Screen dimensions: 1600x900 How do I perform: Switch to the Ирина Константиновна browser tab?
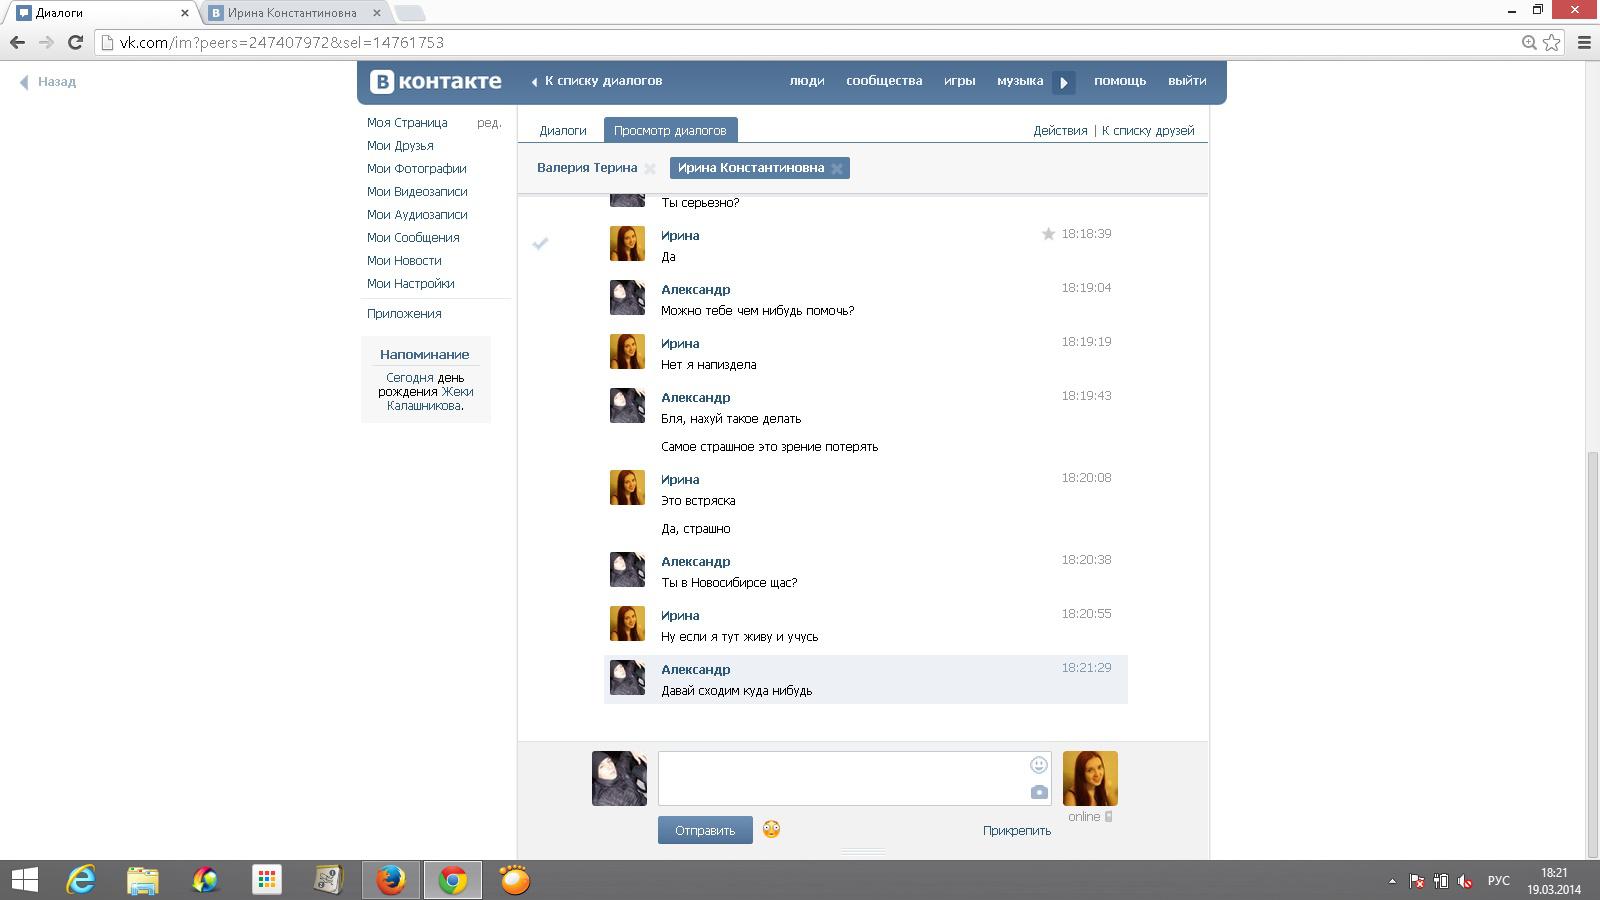(292, 13)
